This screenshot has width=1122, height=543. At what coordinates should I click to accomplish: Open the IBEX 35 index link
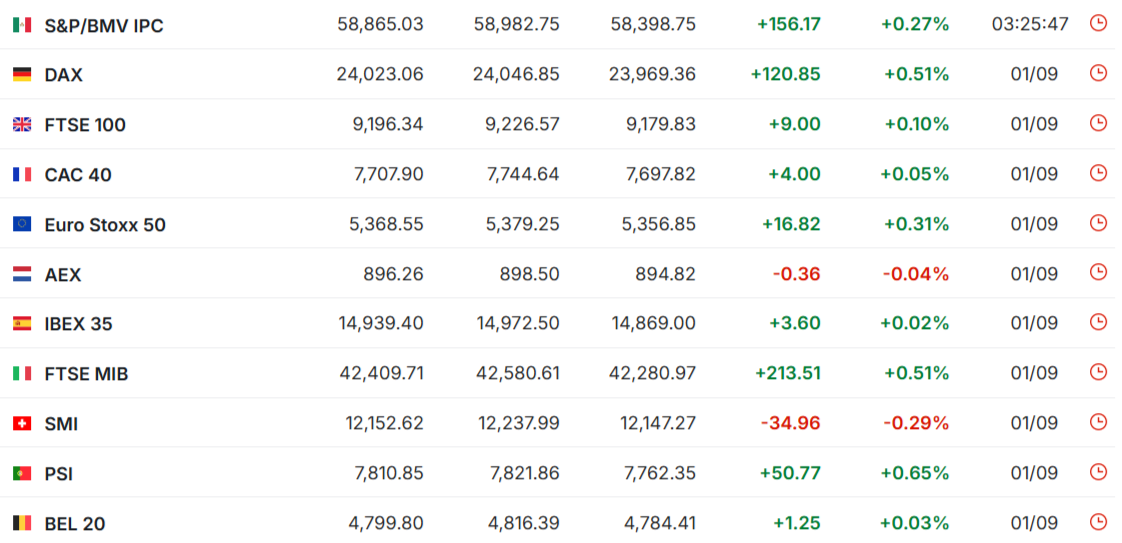79,325
